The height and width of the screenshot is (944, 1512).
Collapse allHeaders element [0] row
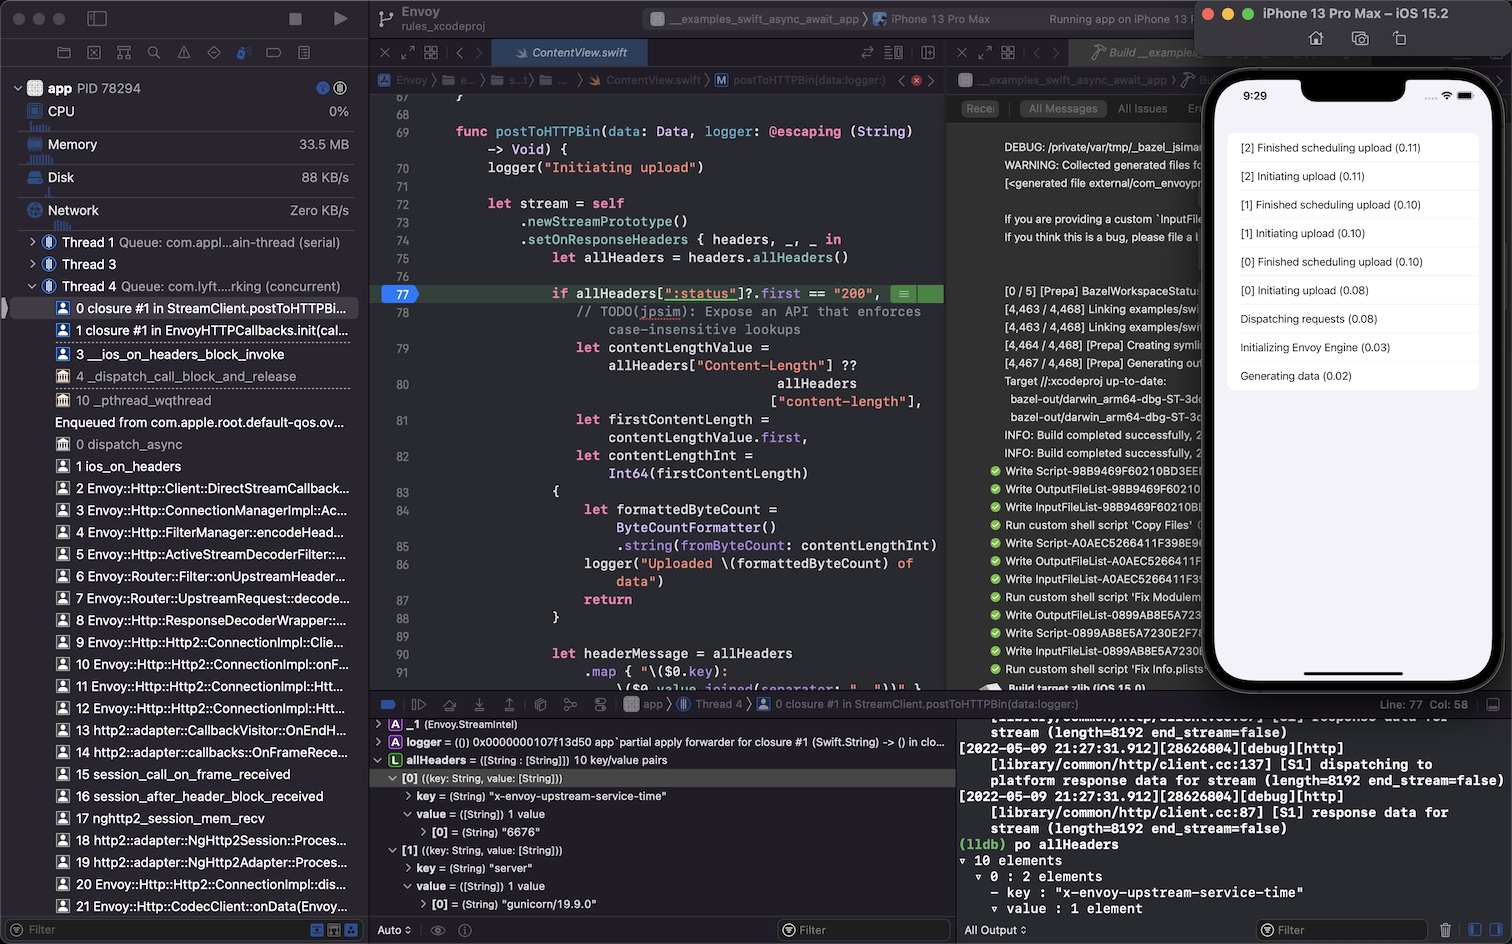(392, 778)
